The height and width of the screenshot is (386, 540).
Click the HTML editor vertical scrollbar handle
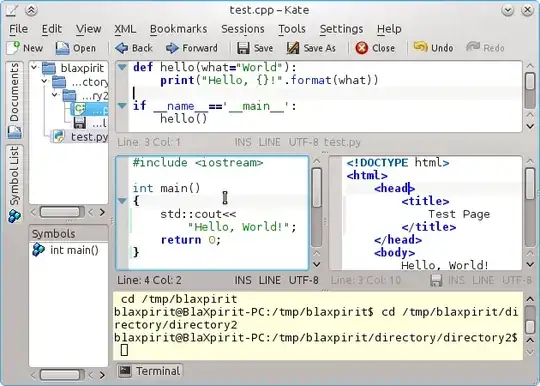(x=530, y=183)
